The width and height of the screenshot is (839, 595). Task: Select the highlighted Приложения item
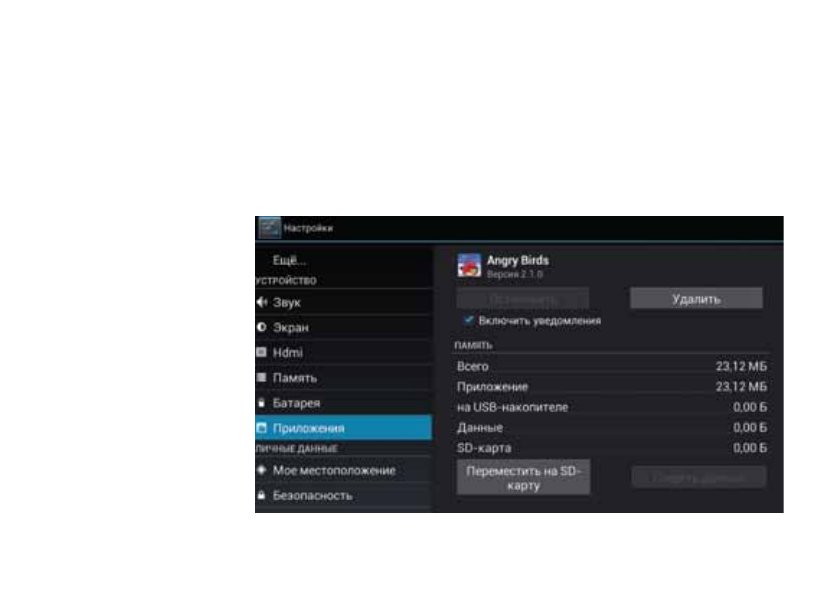pos(344,428)
